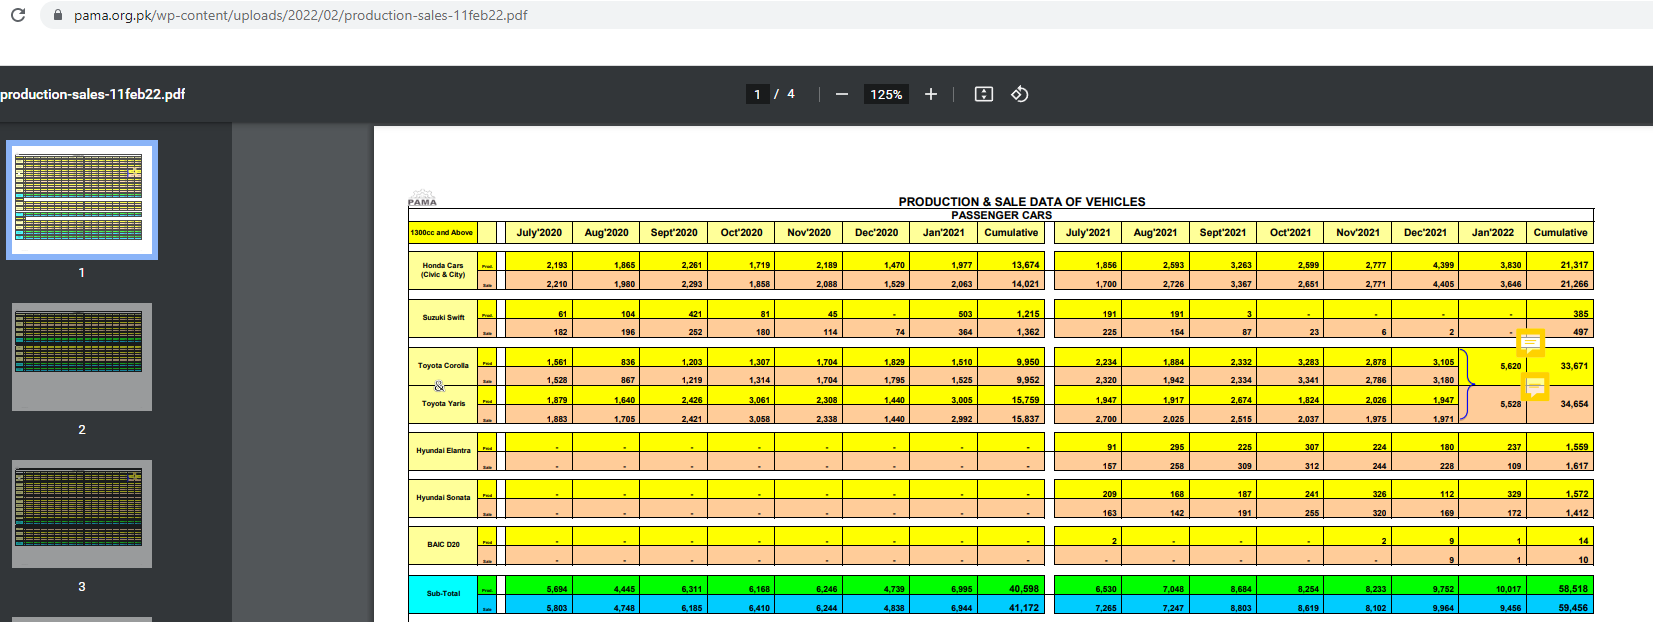Click Hyundai Sonata cumulative value 1,572
This screenshot has width=1653, height=622.
coord(1576,494)
